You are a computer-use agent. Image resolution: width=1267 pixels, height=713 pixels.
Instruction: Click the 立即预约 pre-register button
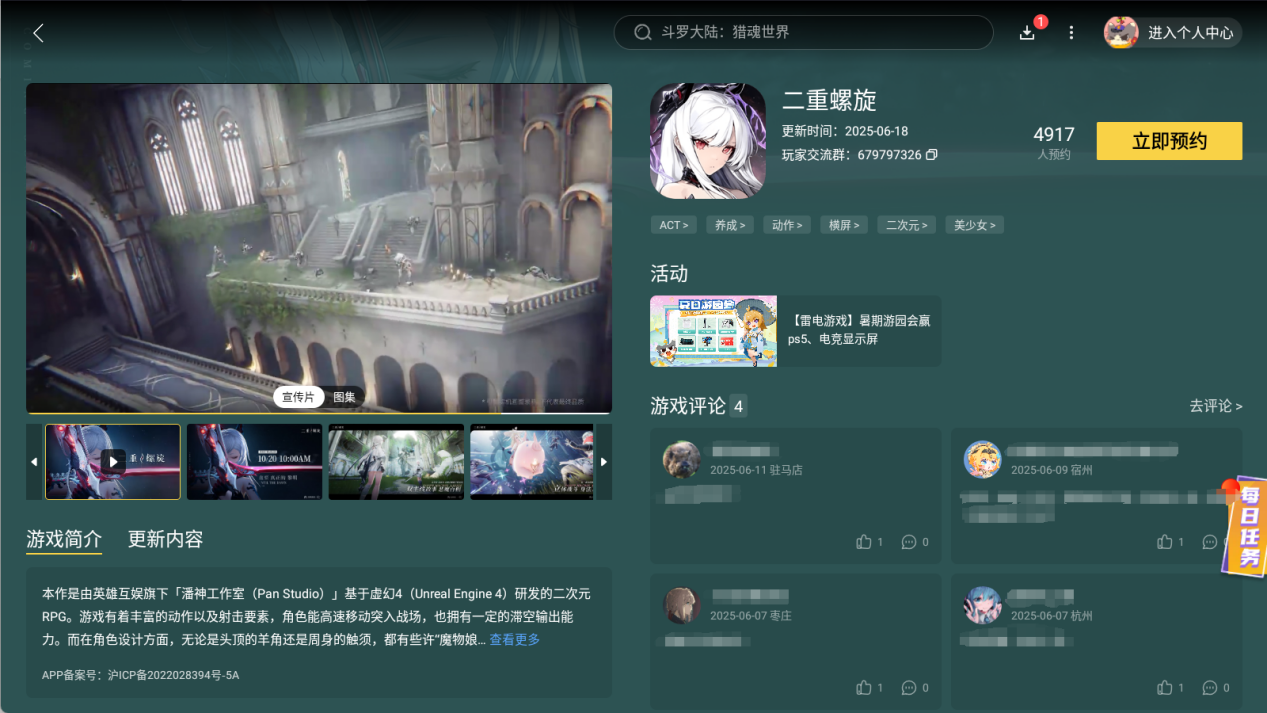1168,140
